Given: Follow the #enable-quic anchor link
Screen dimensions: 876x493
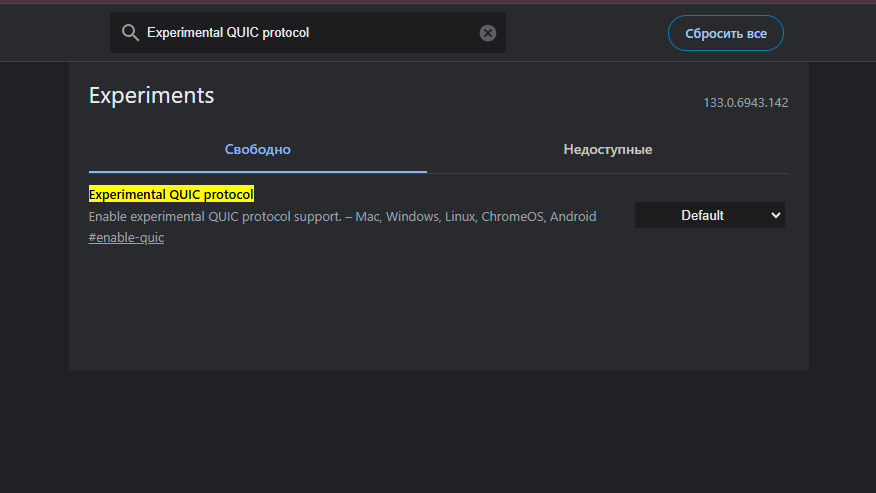Looking at the screenshot, I should (126, 238).
